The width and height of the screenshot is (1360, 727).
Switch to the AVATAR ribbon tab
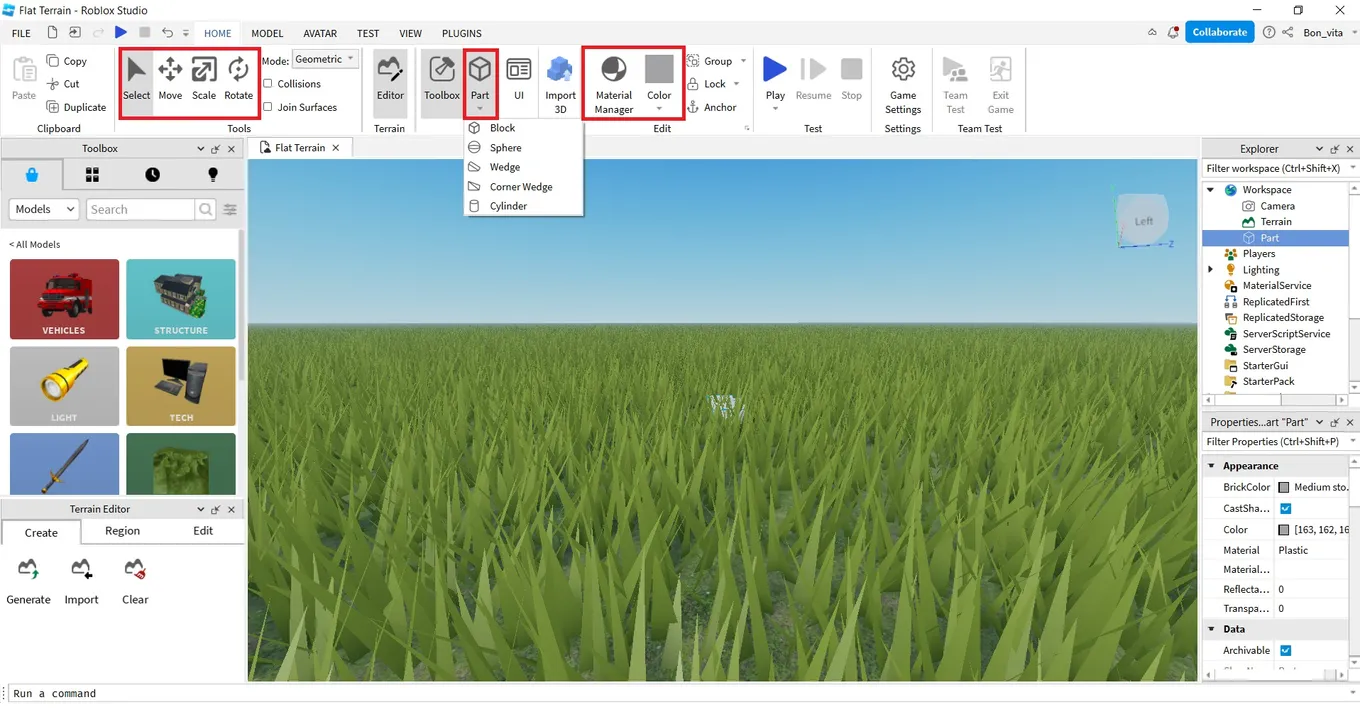coord(320,33)
